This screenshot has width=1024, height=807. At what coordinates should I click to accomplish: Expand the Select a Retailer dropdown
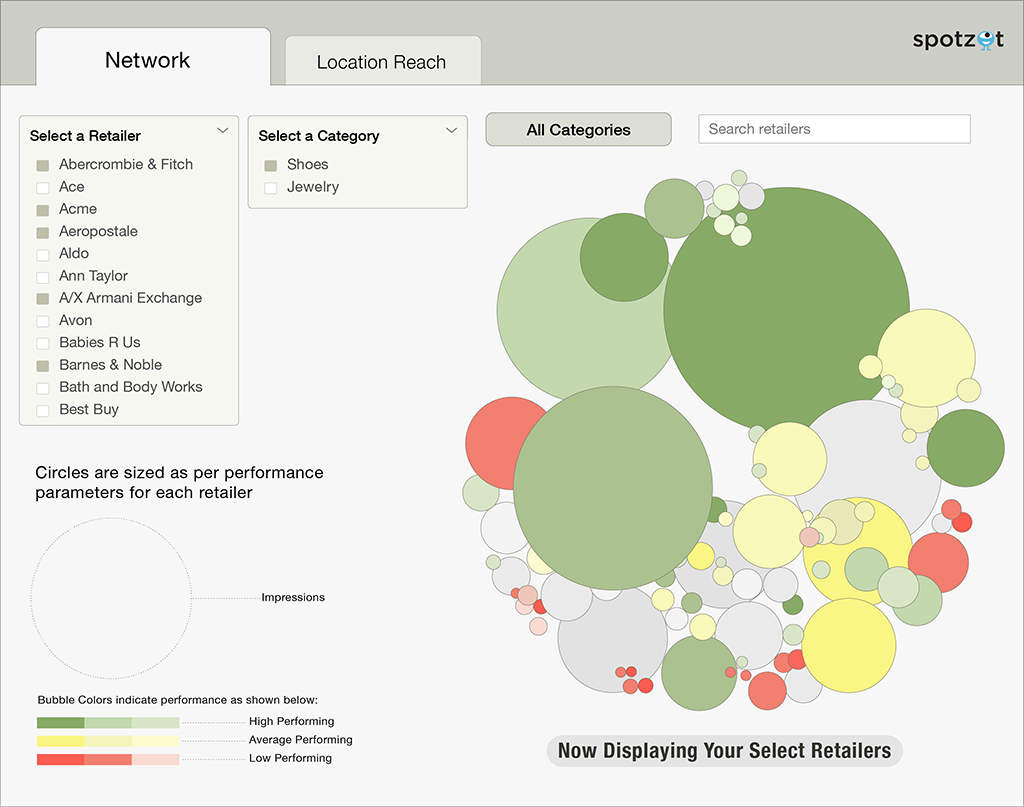tap(222, 130)
